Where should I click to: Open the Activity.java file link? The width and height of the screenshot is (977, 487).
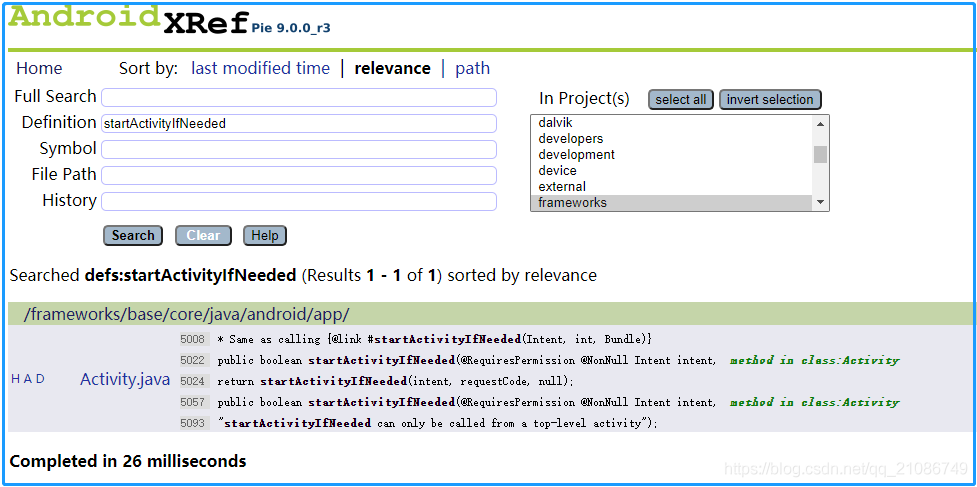[125, 379]
